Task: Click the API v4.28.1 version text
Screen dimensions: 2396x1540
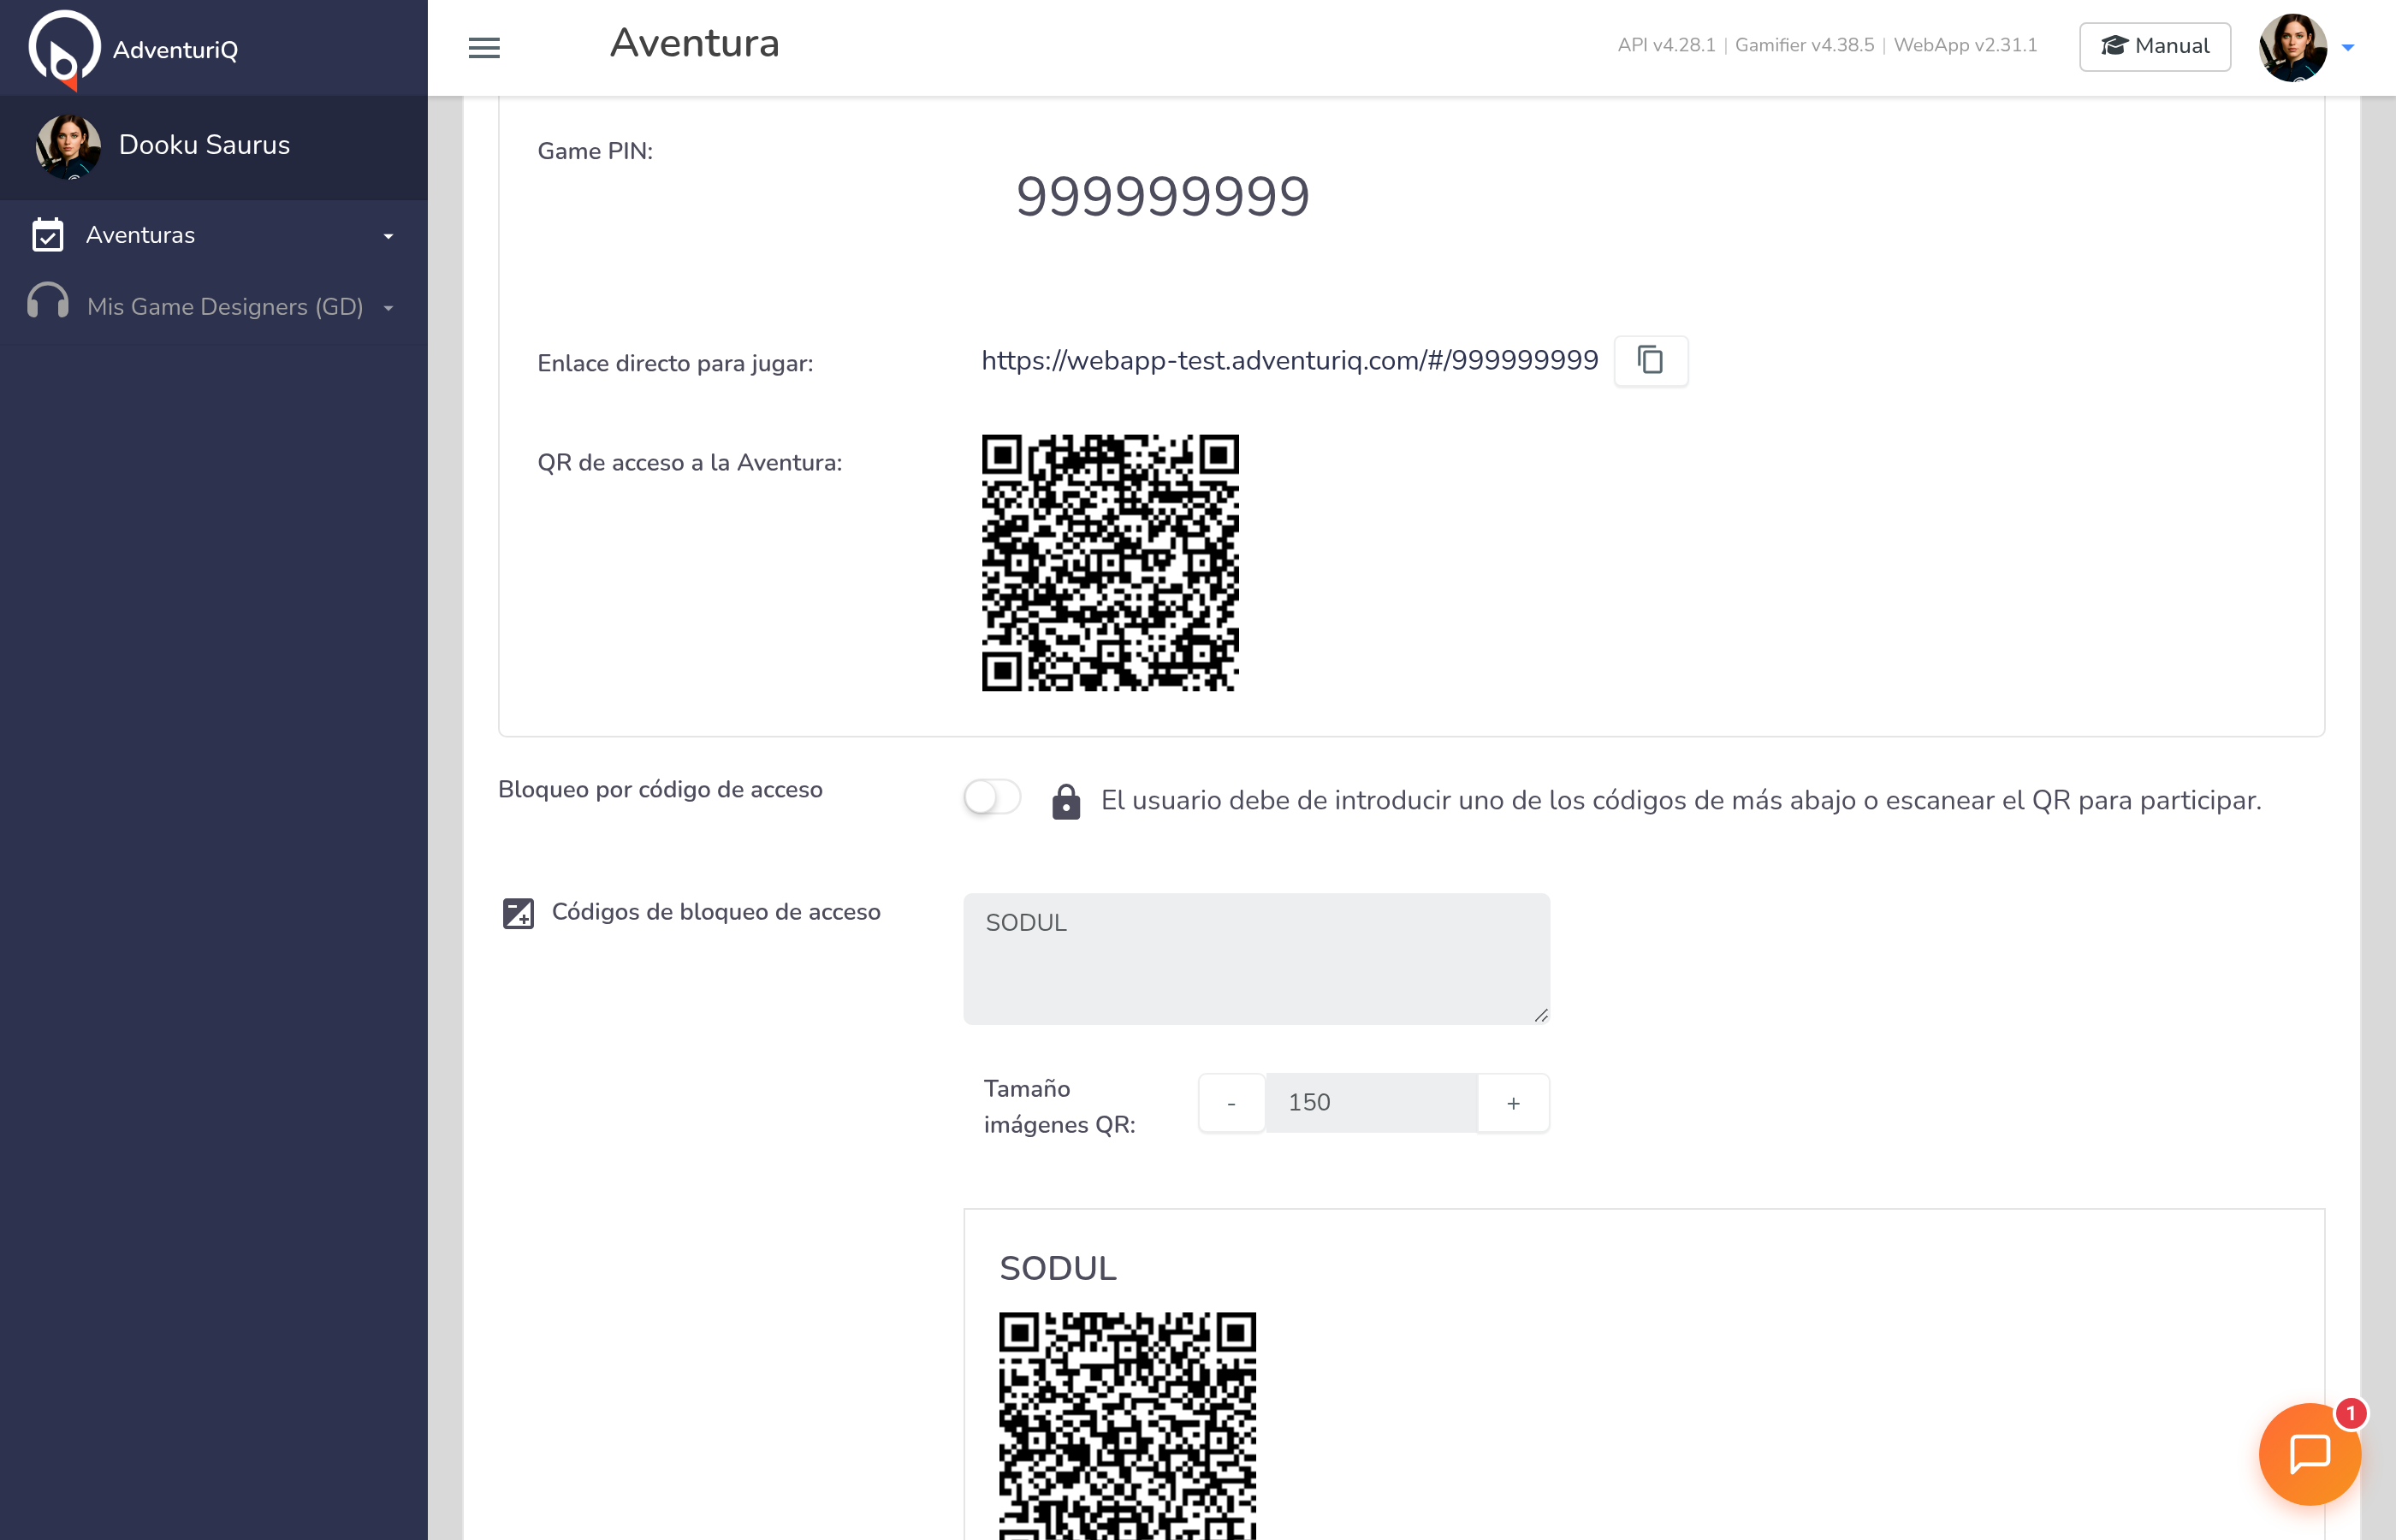Action: [1666, 45]
